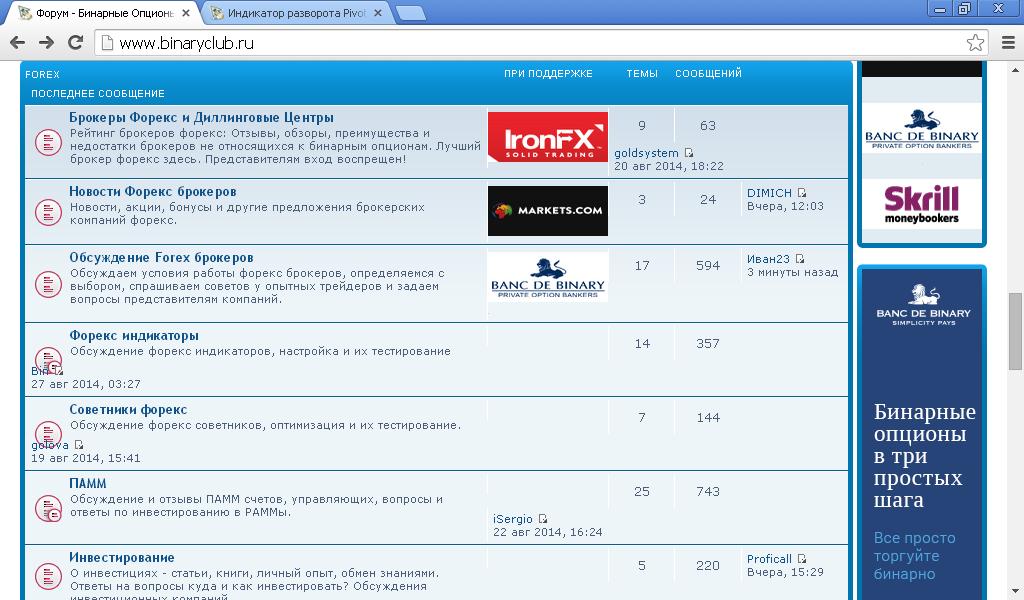
Task: Open latest post icon next to Иван23
Action: pyautogui.click(x=800, y=259)
